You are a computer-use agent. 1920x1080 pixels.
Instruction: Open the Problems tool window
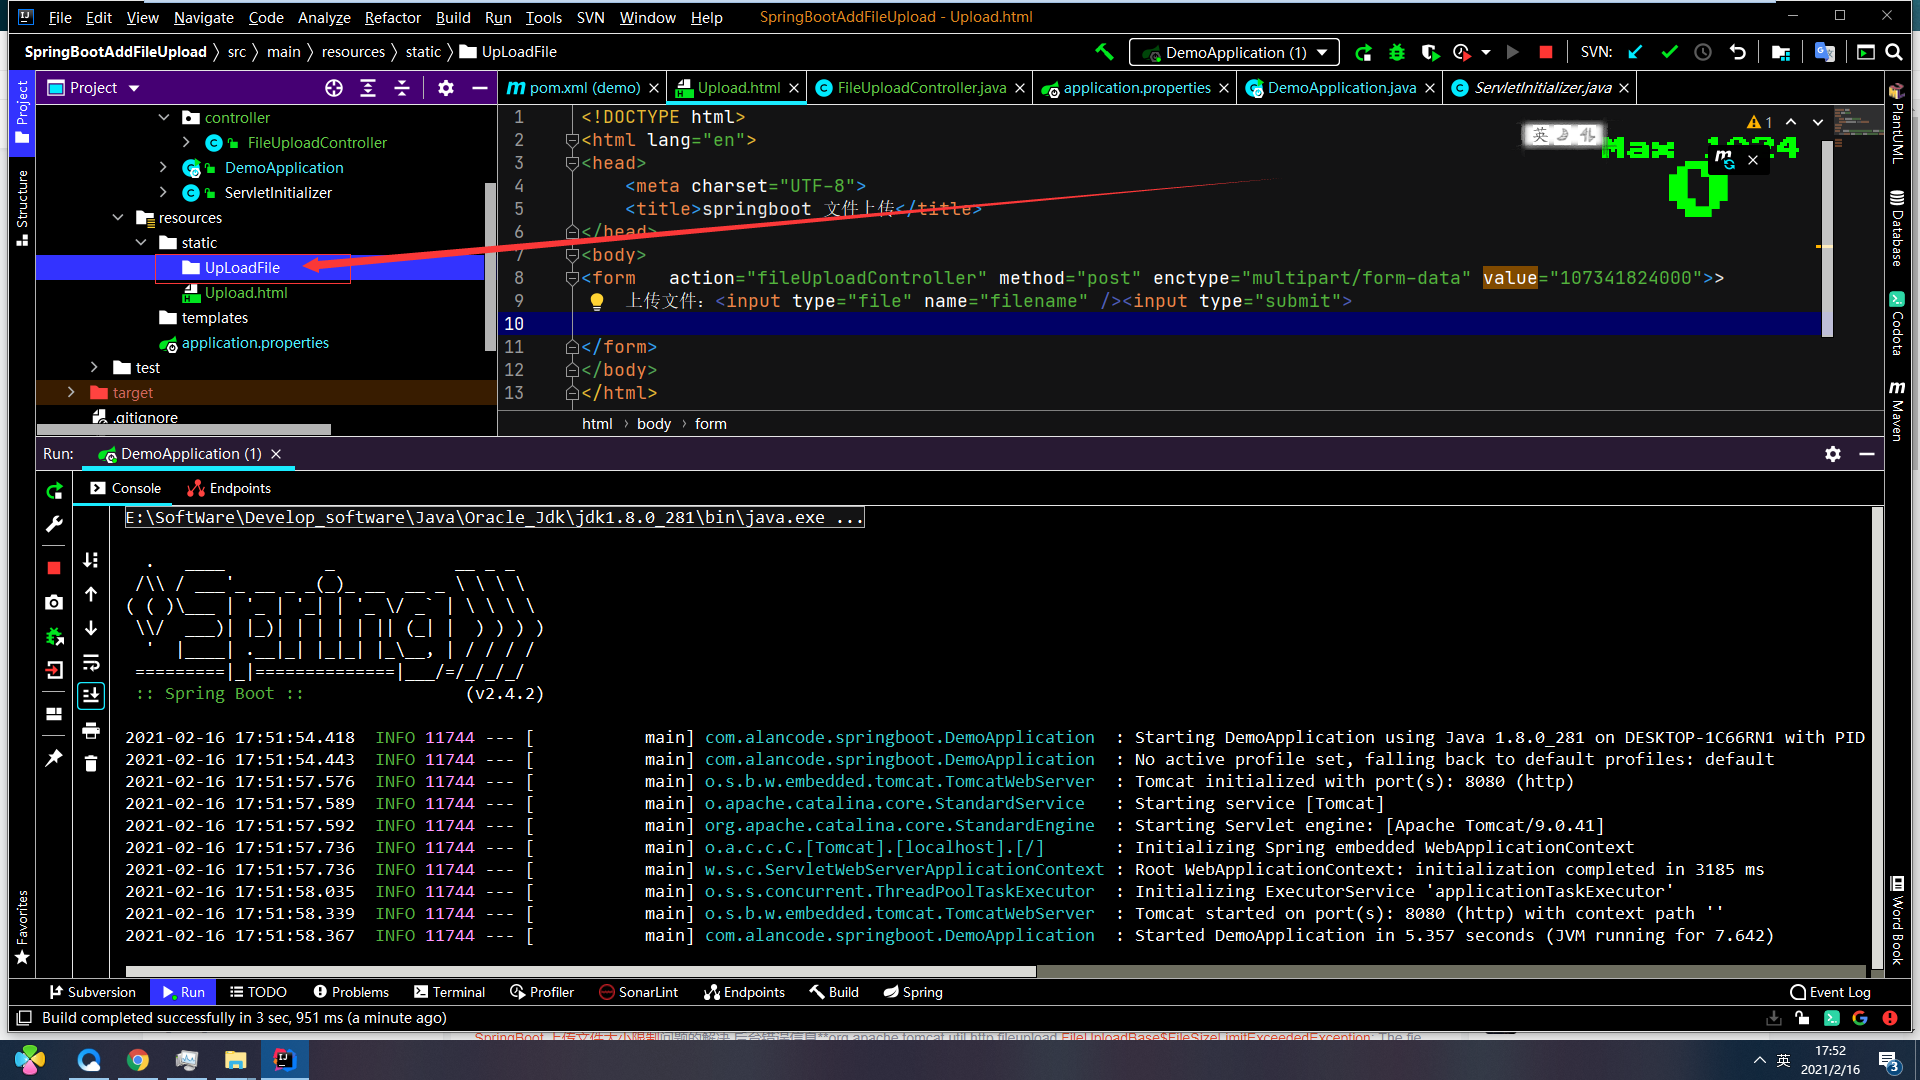(x=351, y=992)
